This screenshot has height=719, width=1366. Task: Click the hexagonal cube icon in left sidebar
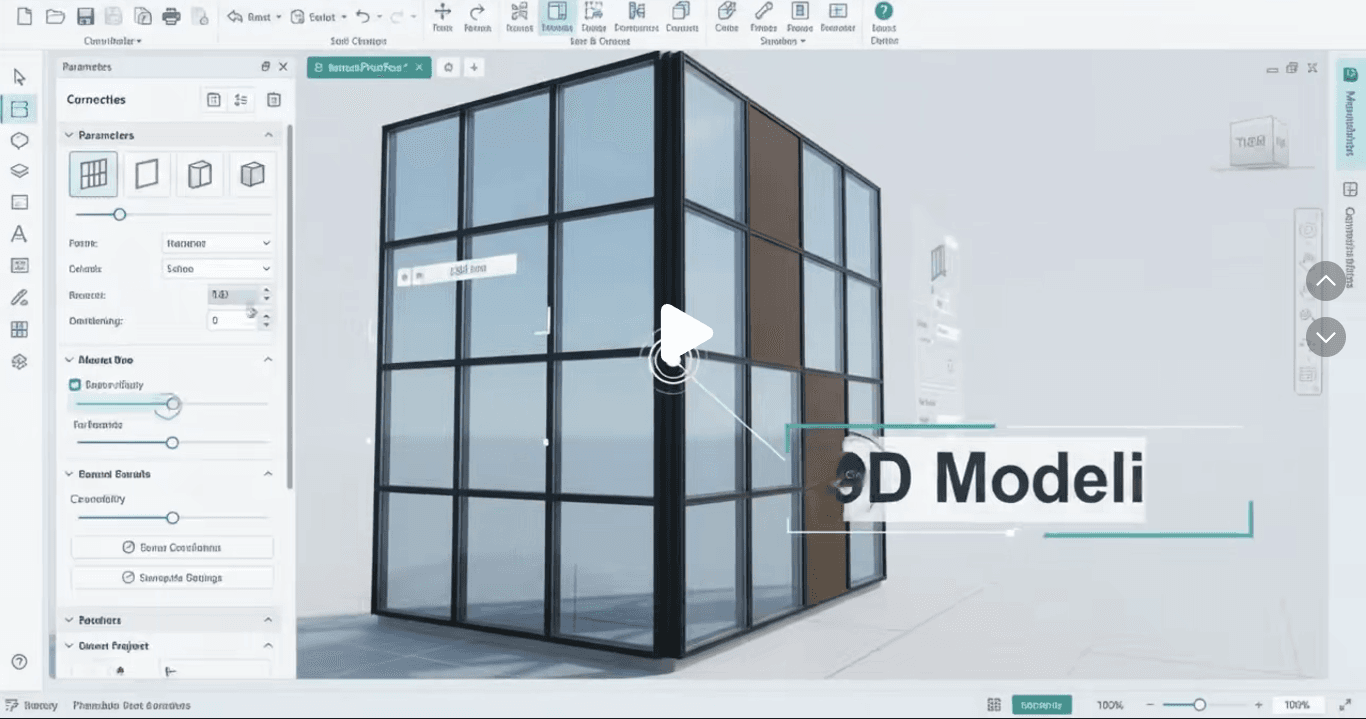pyautogui.click(x=19, y=361)
